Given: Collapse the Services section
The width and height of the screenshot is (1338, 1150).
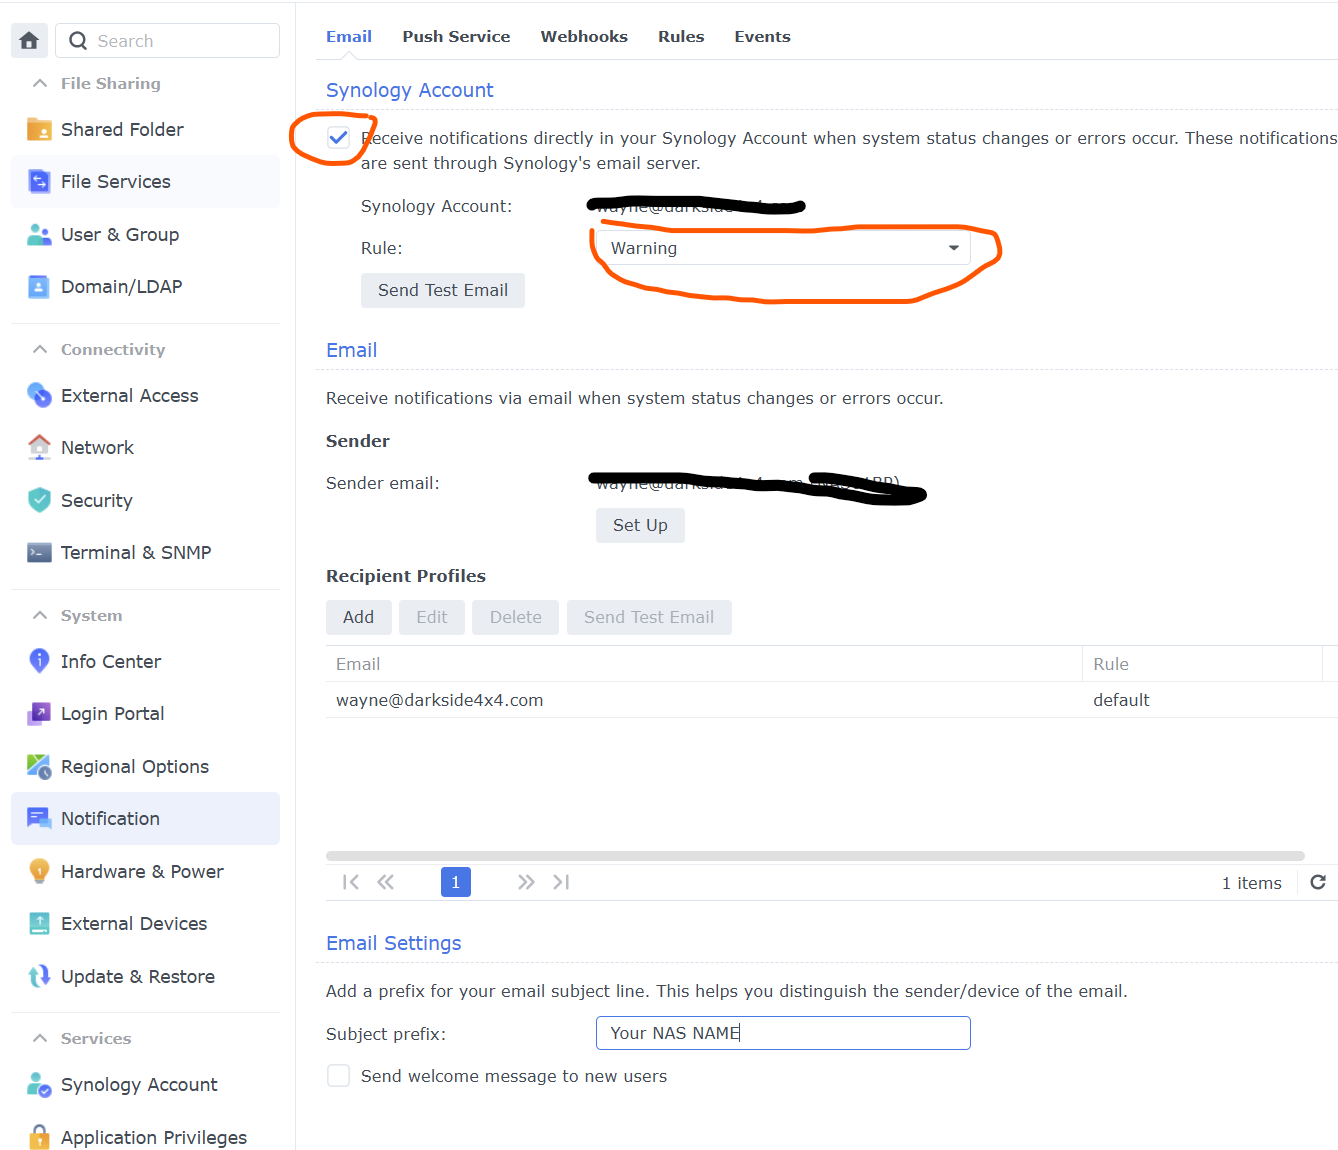Looking at the screenshot, I should click(x=40, y=1038).
